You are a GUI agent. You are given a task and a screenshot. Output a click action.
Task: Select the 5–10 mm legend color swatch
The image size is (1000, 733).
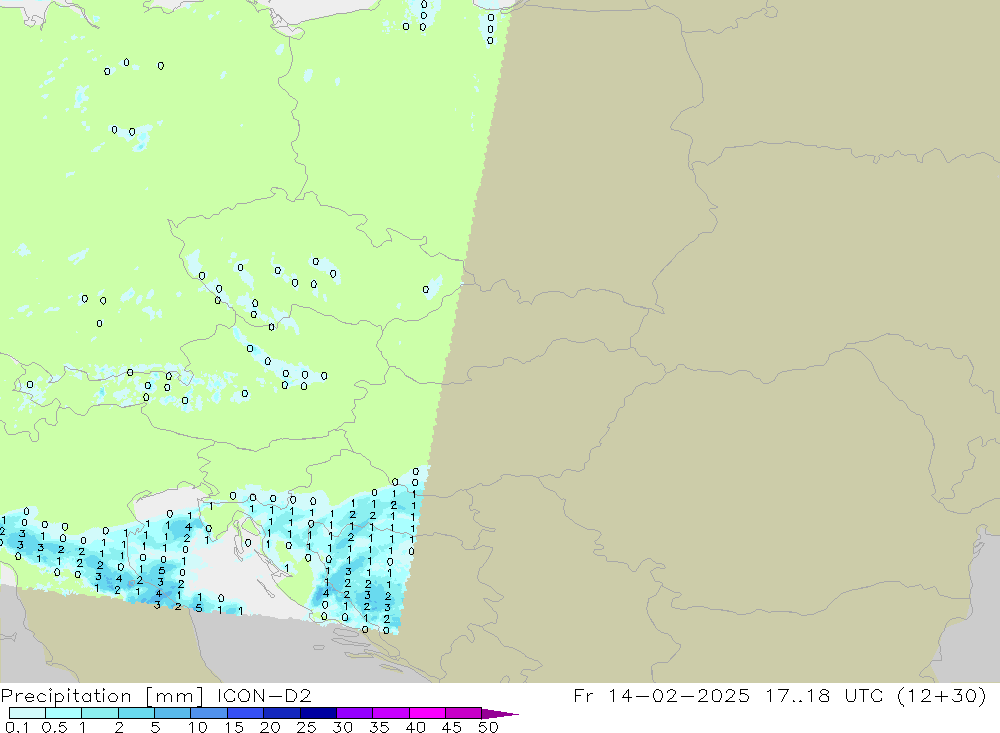pos(172,713)
